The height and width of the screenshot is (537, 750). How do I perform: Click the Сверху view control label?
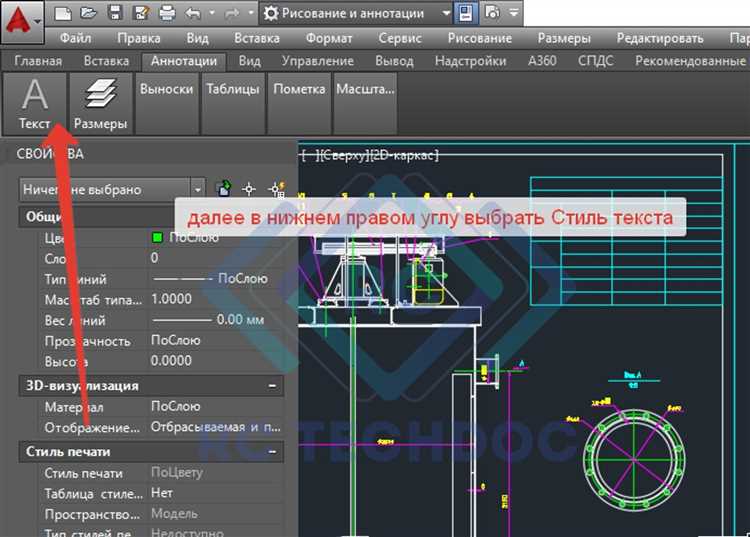tap(344, 155)
